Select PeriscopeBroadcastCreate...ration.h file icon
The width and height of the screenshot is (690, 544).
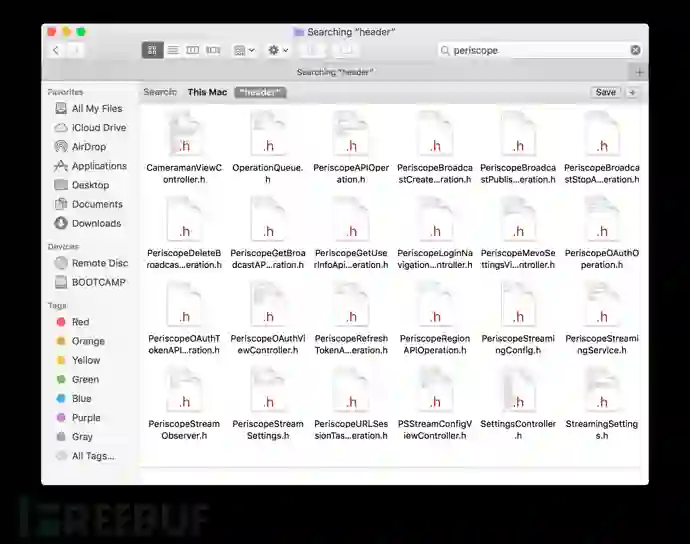(435, 134)
